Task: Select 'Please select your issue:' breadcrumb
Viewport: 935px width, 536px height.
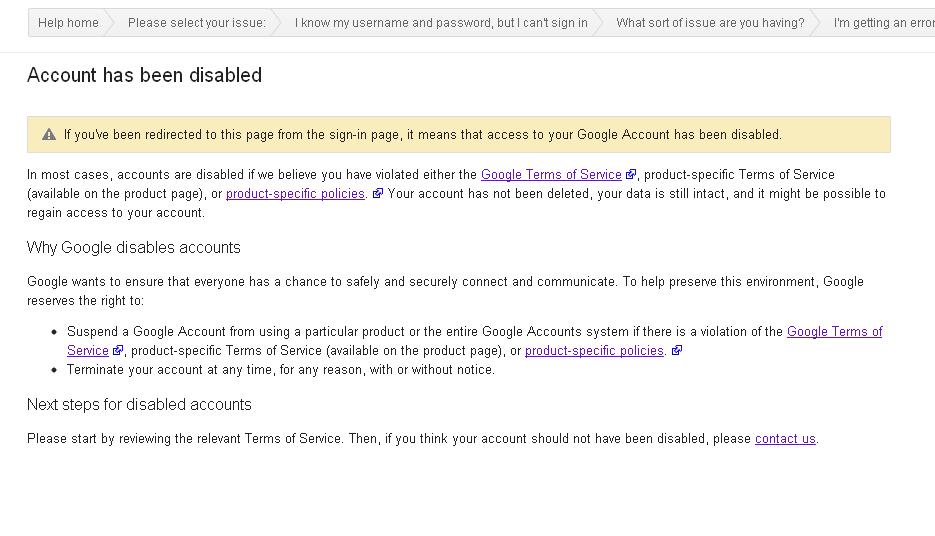Action: [197, 23]
